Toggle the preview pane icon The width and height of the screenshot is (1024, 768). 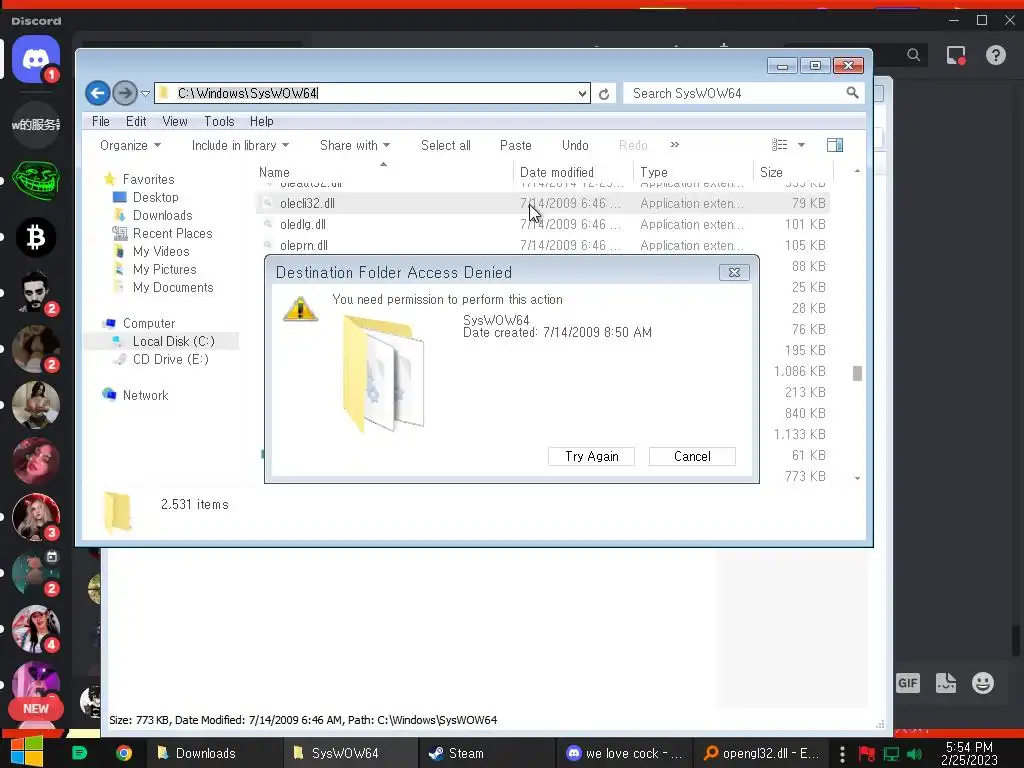click(x=835, y=145)
